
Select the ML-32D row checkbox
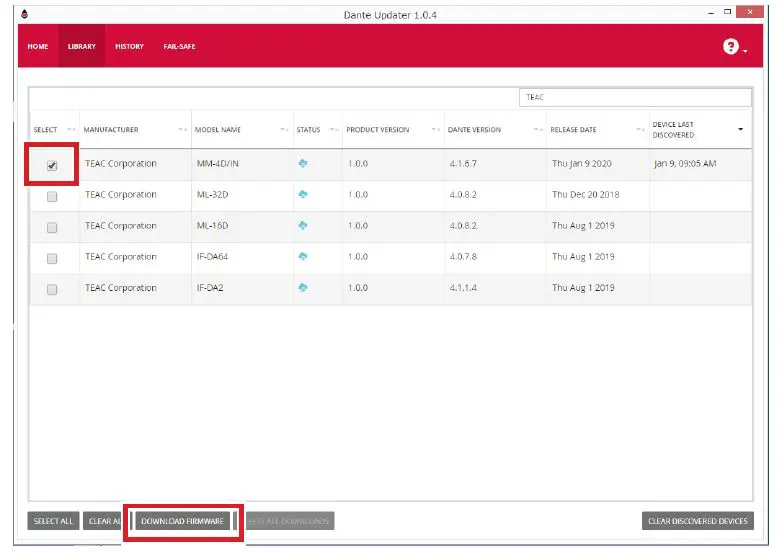pos(52,197)
